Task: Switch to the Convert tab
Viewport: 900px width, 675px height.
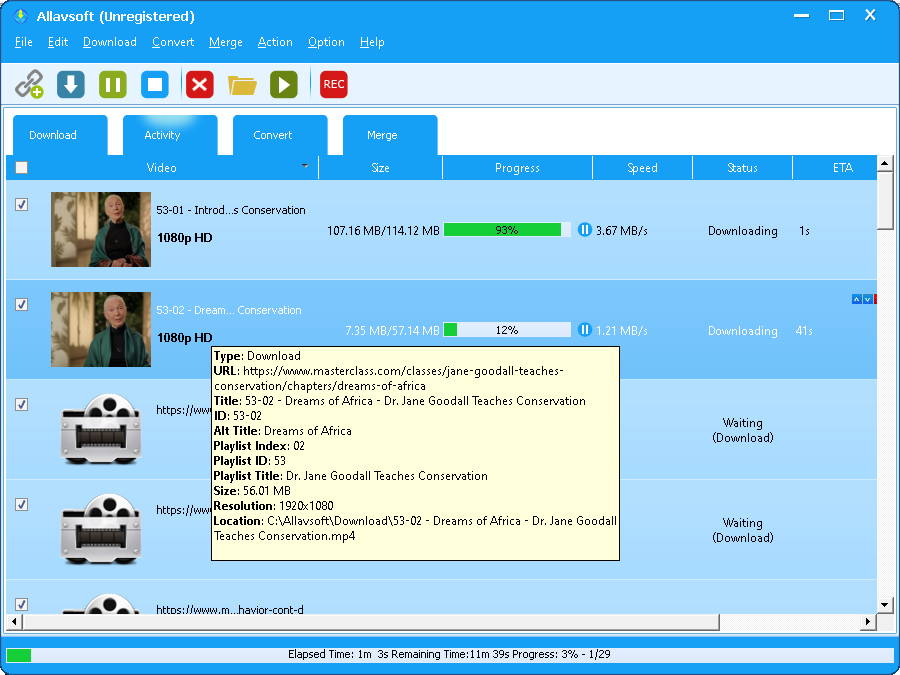Action: pyautogui.click(x=280, y=135)
